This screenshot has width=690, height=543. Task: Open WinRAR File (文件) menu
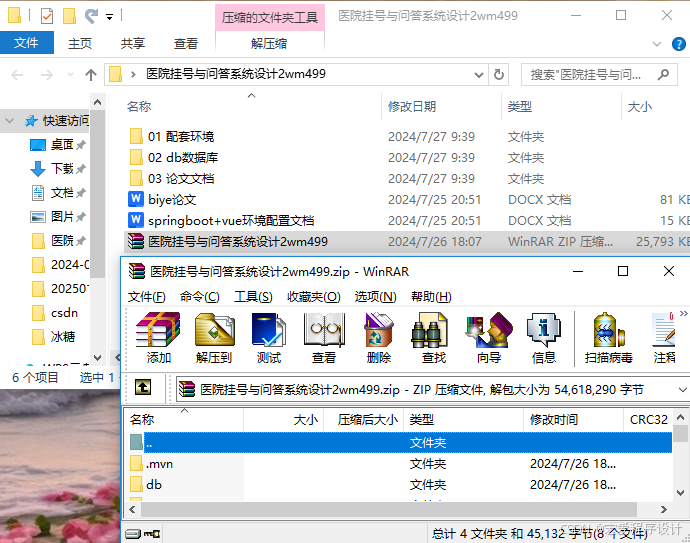tap(147, 297)
